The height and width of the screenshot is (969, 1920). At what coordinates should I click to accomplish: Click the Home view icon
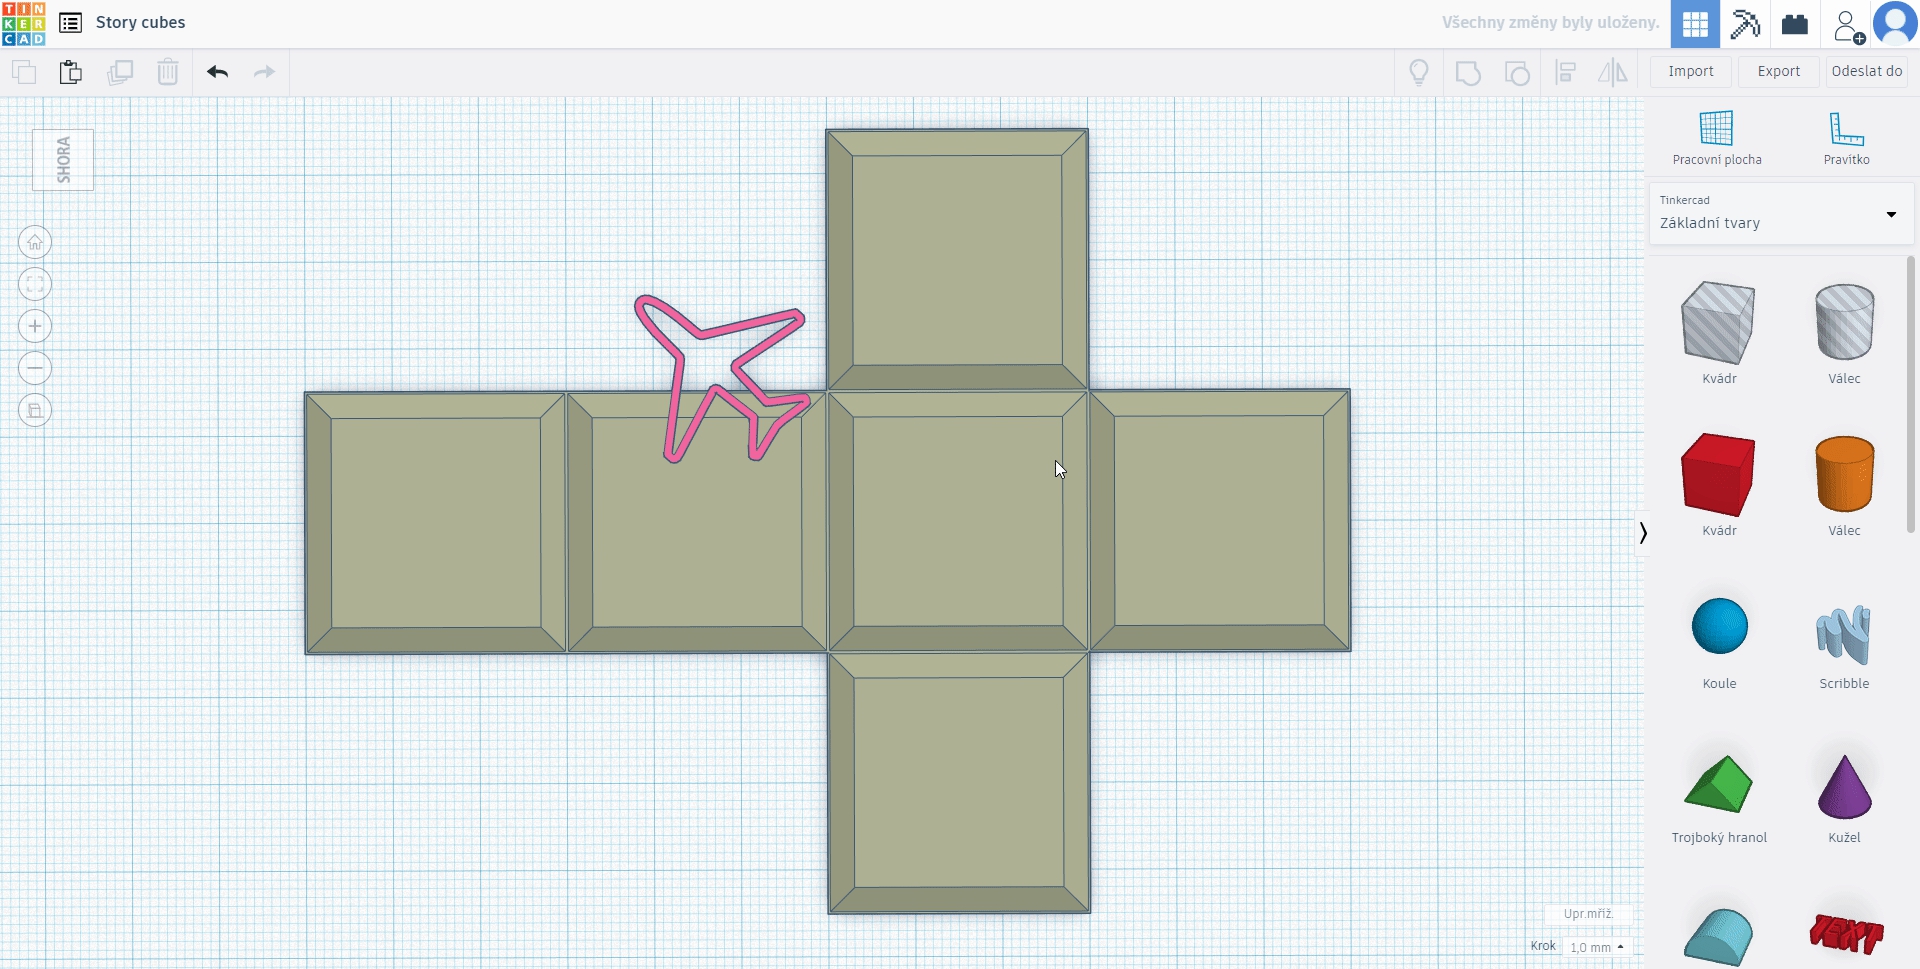coord(35,243)
